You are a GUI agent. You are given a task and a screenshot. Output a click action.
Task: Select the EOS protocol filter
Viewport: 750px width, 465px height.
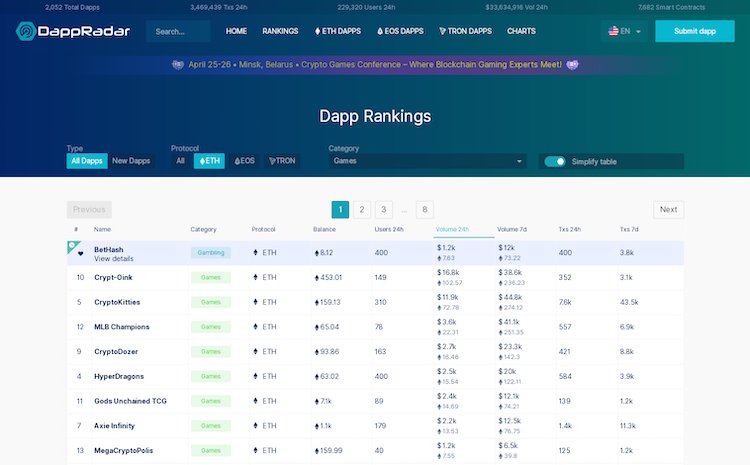pos(245,161)
